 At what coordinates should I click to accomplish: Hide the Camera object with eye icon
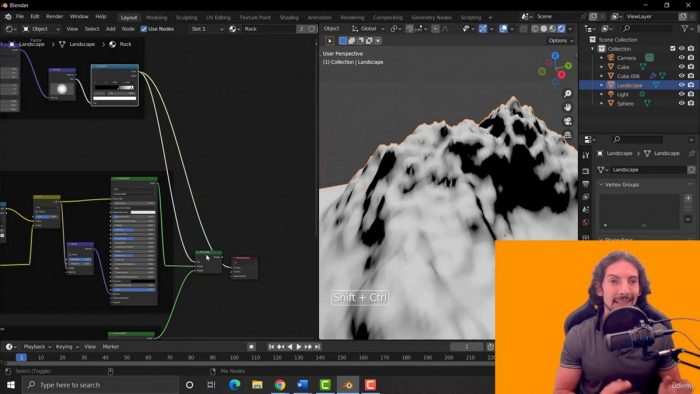(x=681, y=58)
